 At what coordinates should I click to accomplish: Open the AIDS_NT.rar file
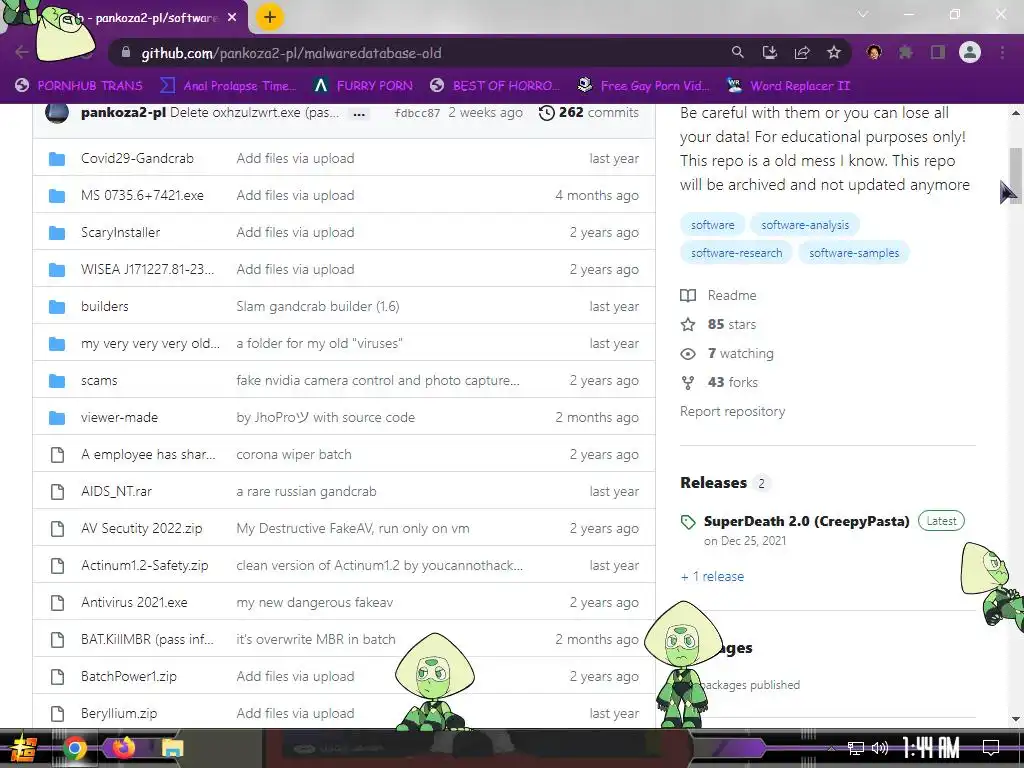[116, 491]
